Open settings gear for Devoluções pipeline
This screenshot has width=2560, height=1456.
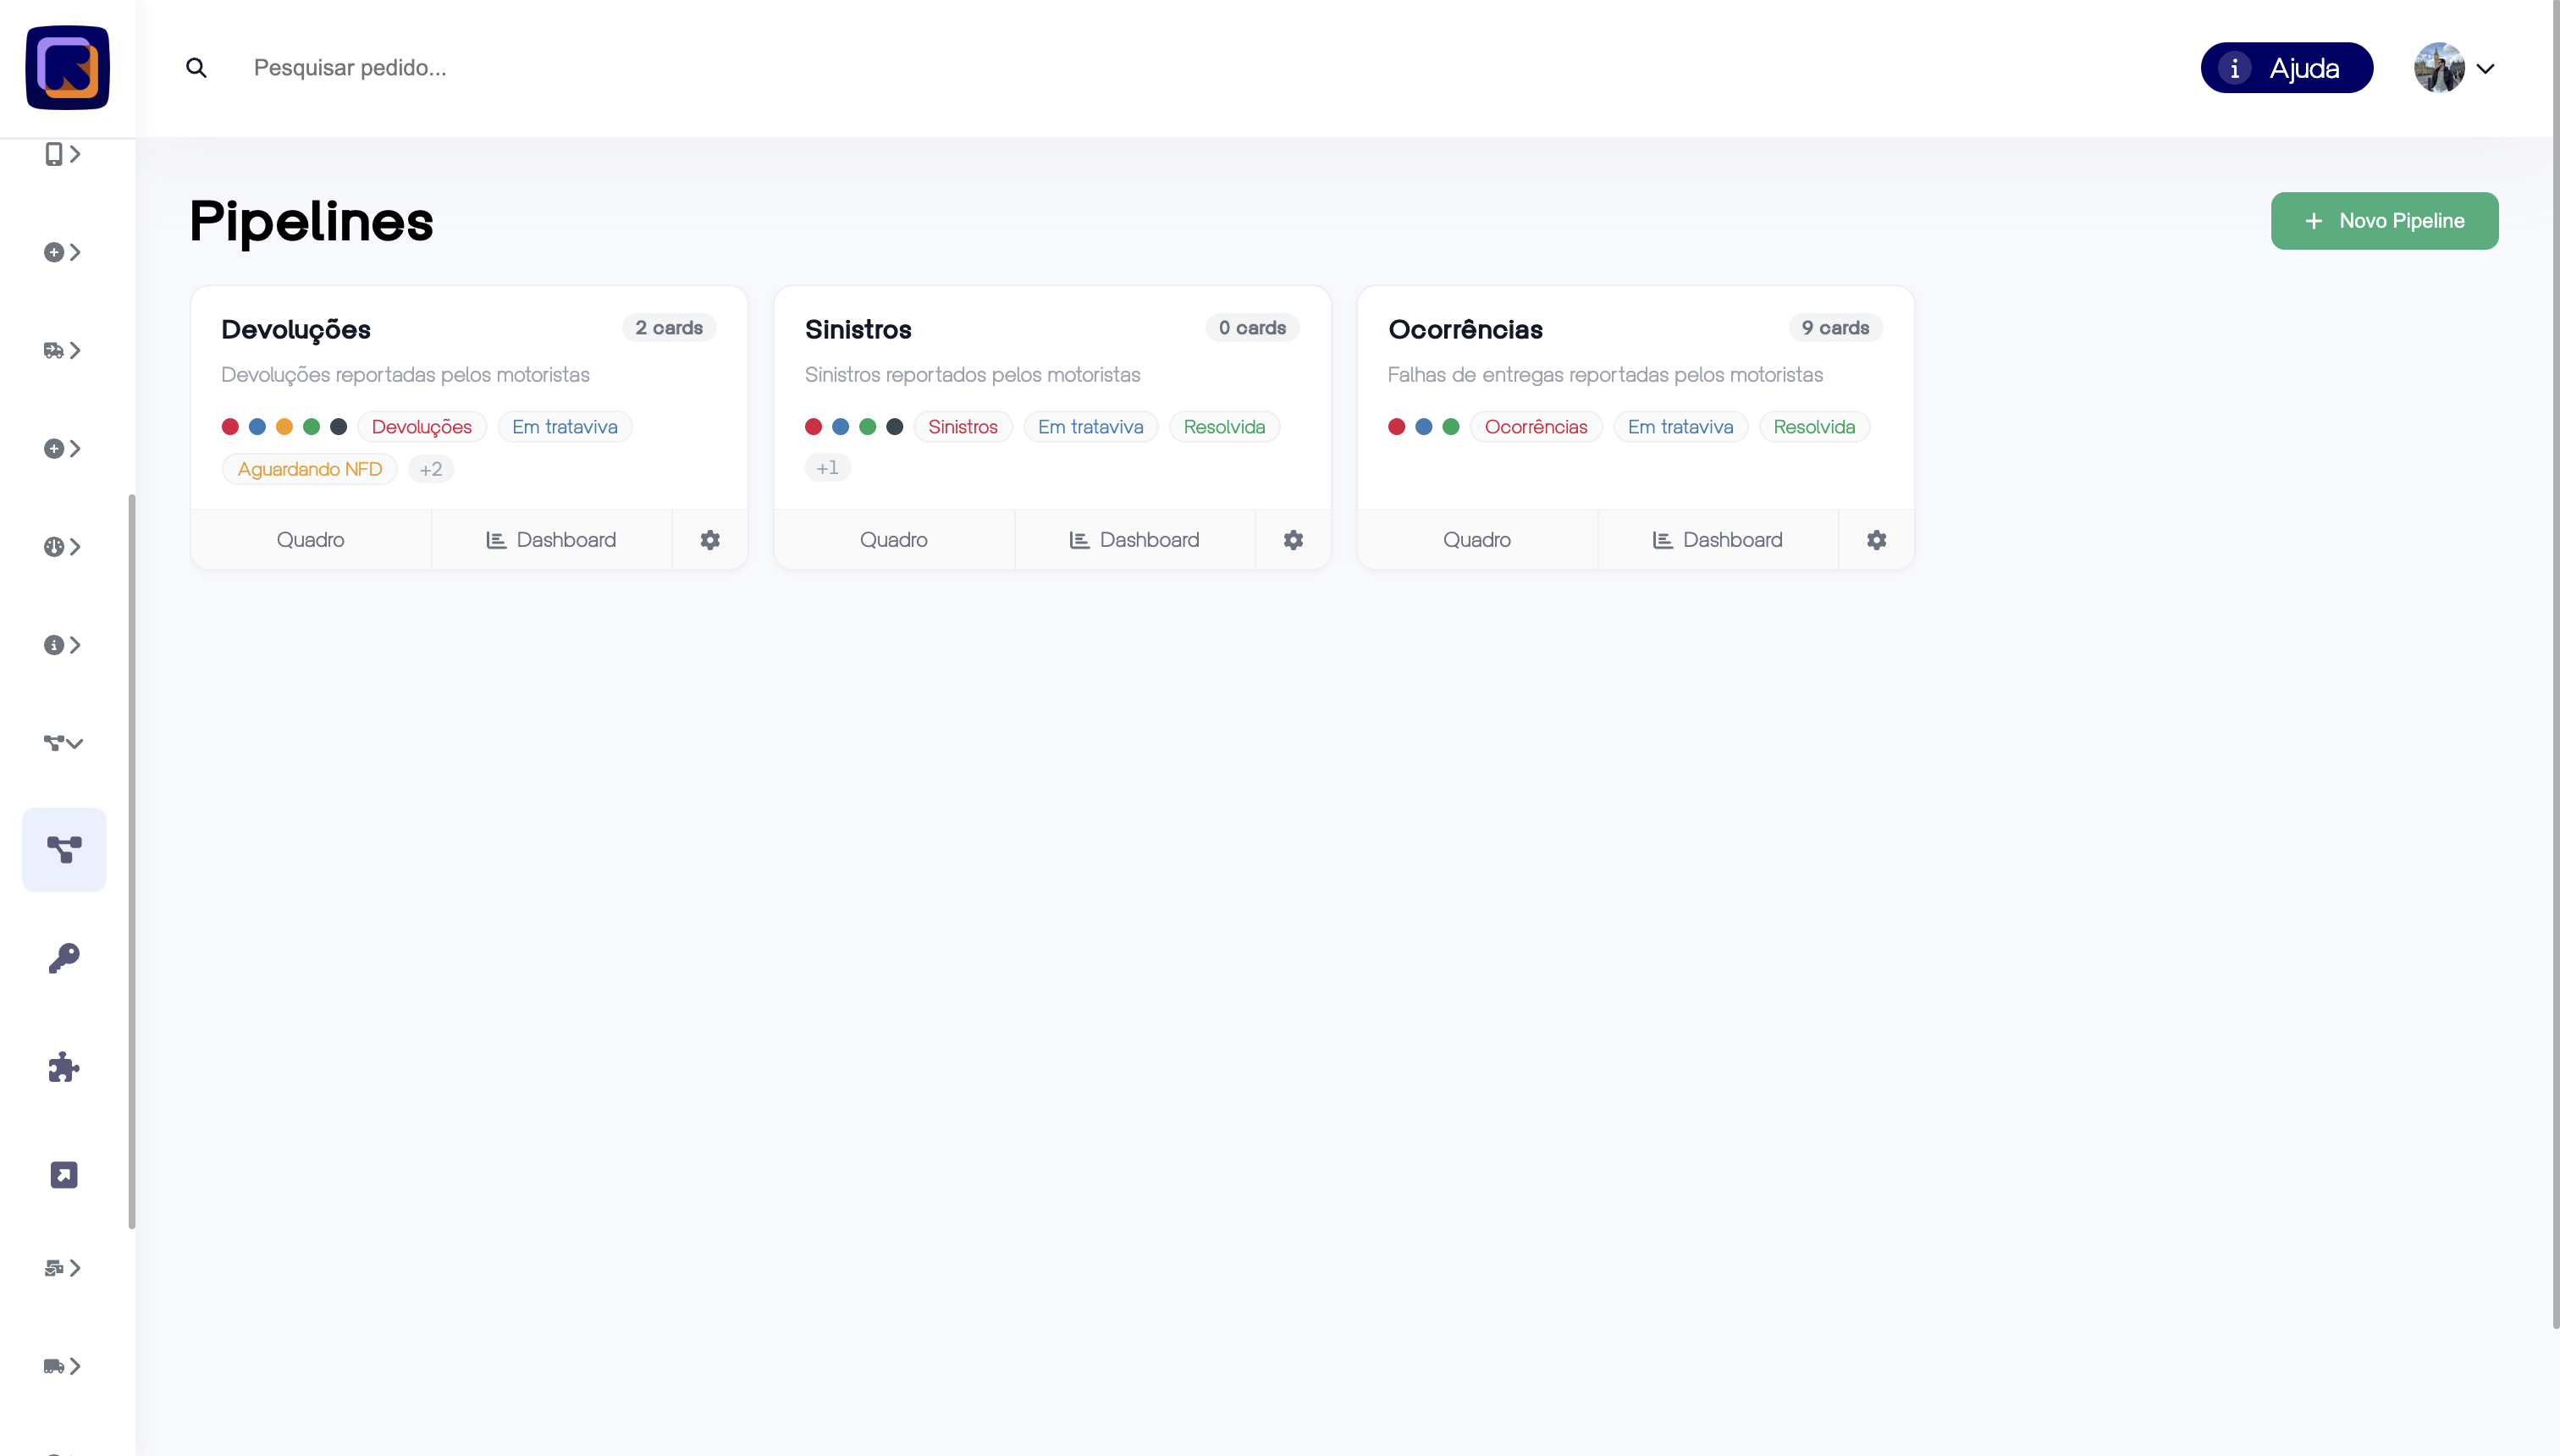(709, 540)
